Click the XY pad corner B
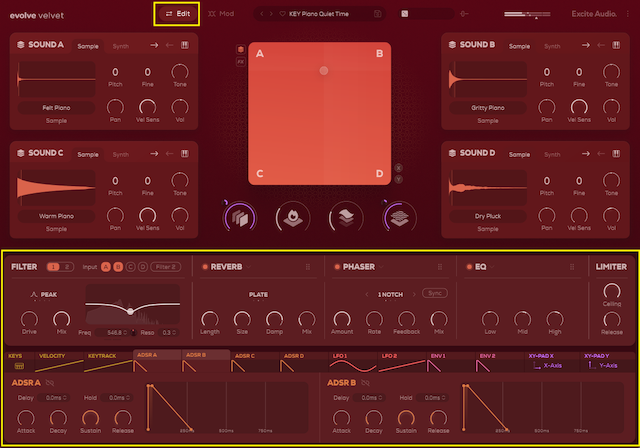 coord(379,54)
